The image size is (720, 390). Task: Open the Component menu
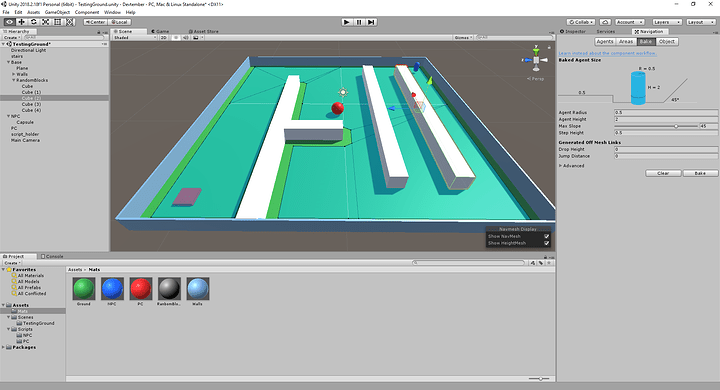point(87,12)
